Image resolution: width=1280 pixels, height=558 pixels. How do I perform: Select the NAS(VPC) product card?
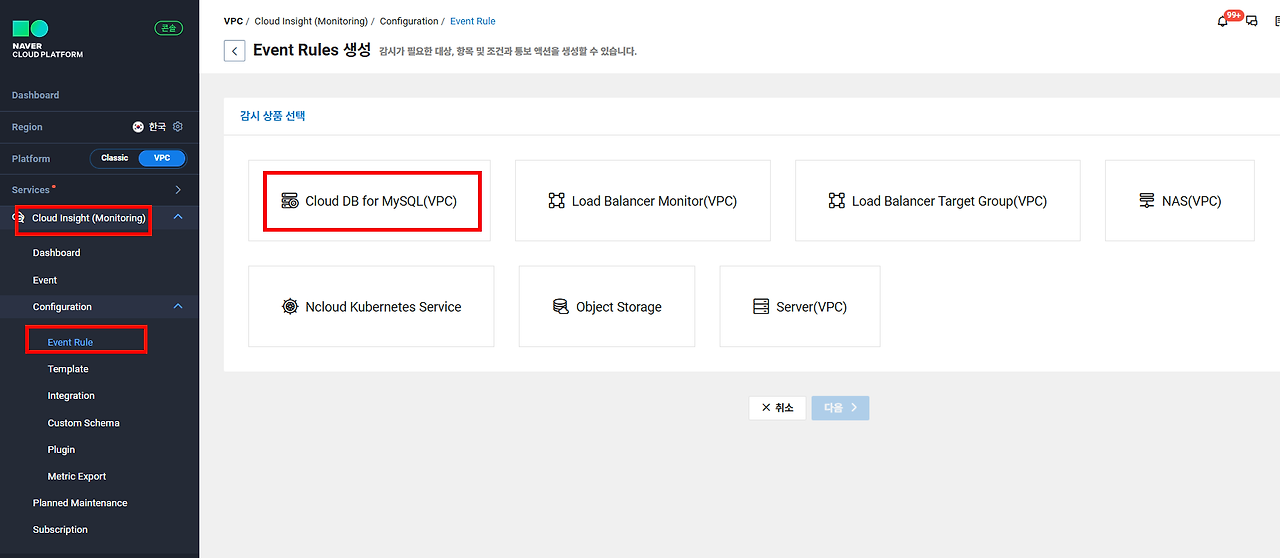point(1180,201)
